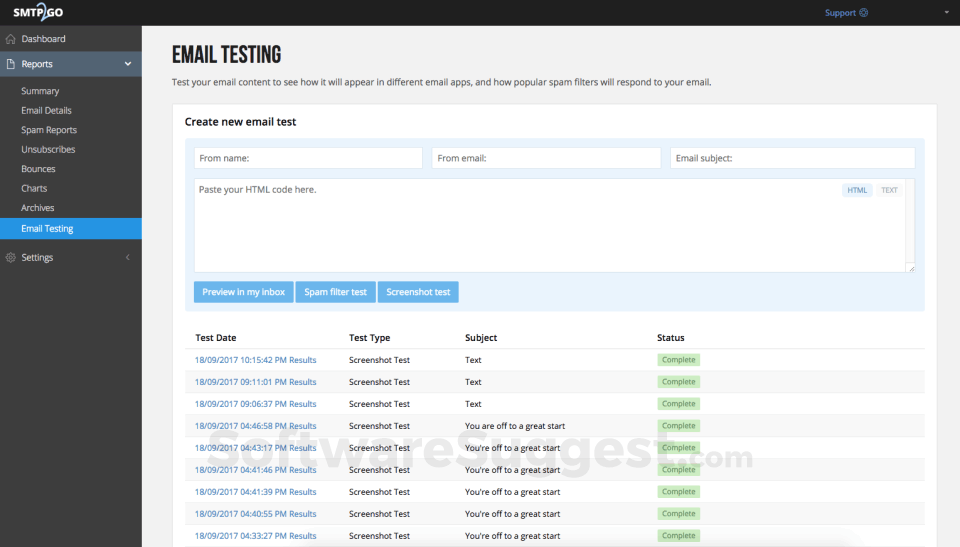Click "Create new email test" heading
This screenshot has width=960, height=547.
tap(240, 122)
